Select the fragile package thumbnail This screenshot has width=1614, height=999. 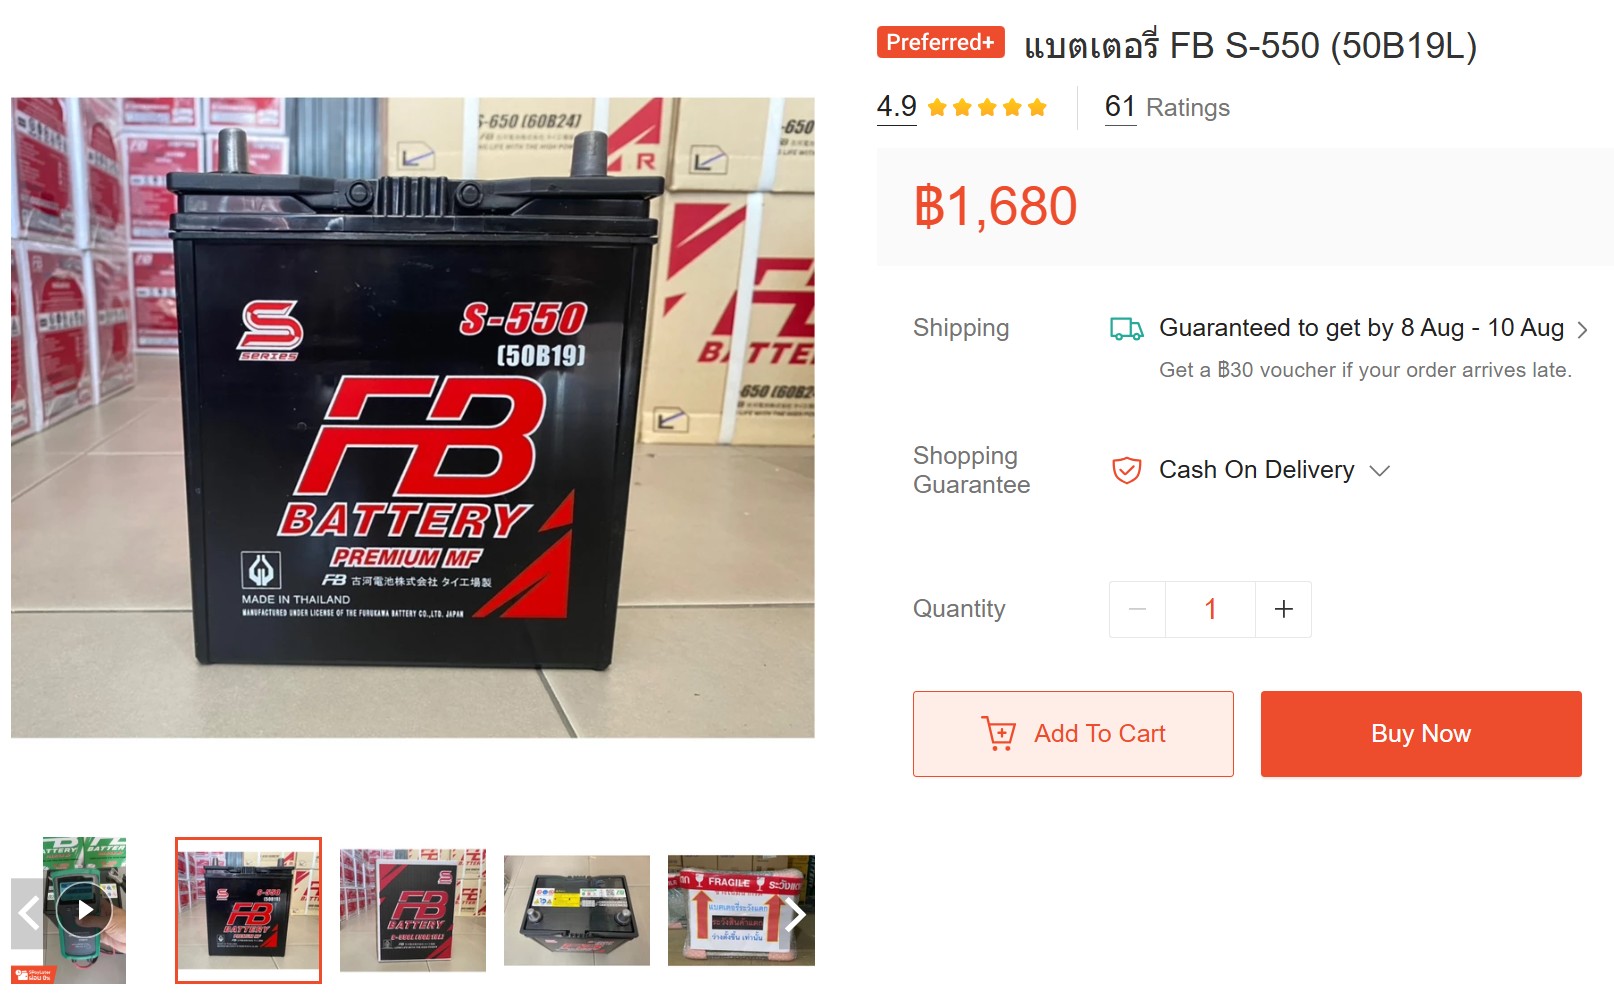click(741, 910)
